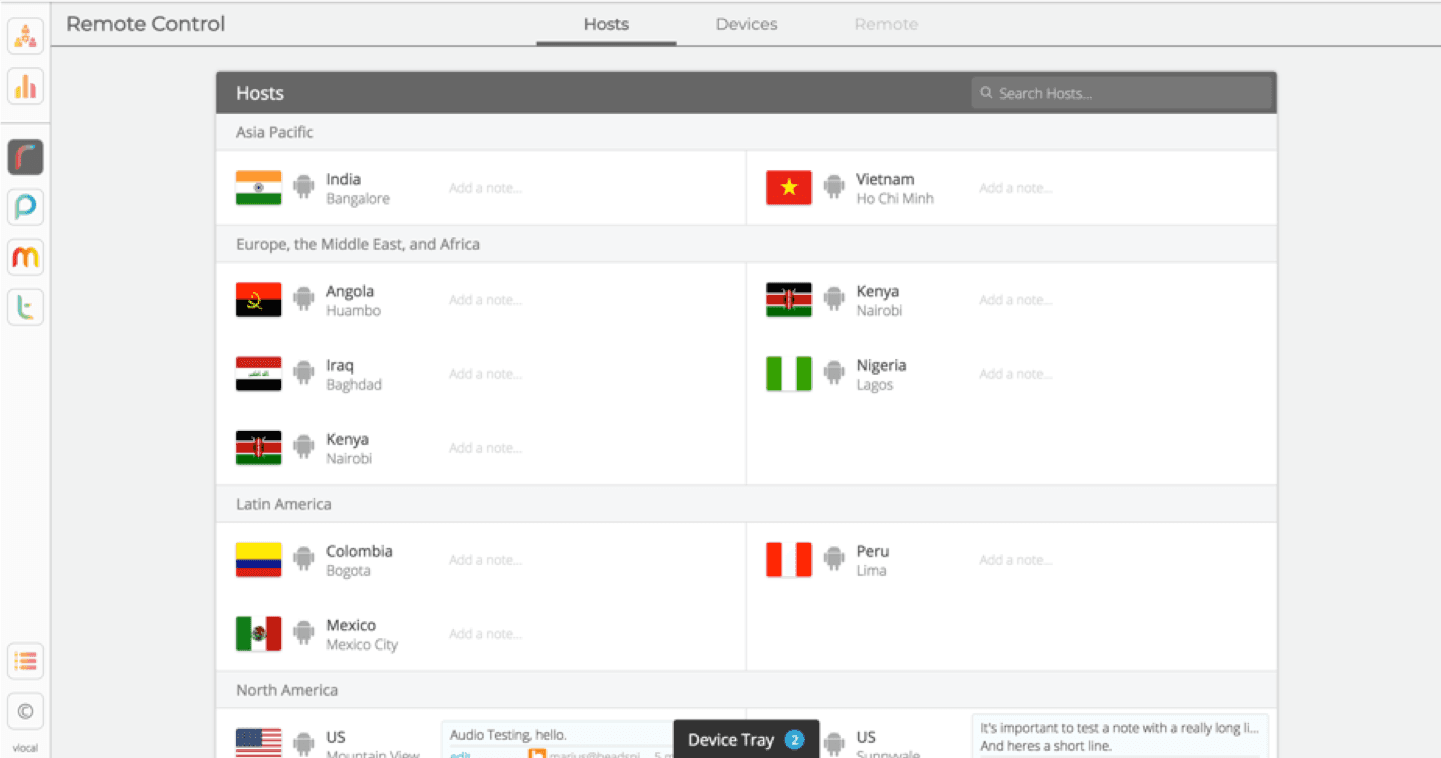The image size is (1441, 758).
Task: Open the 'p' app icon in sidebar
Action: tap(26, 207)
